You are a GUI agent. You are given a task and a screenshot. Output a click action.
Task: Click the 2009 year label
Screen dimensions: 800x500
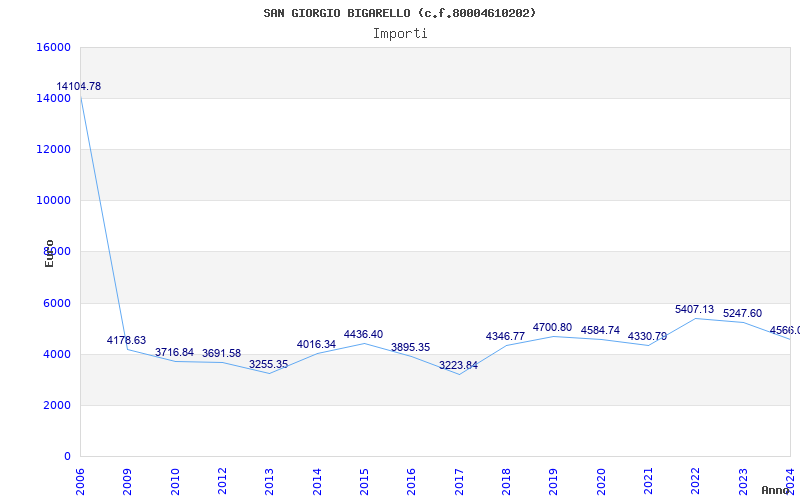(128, 481)
